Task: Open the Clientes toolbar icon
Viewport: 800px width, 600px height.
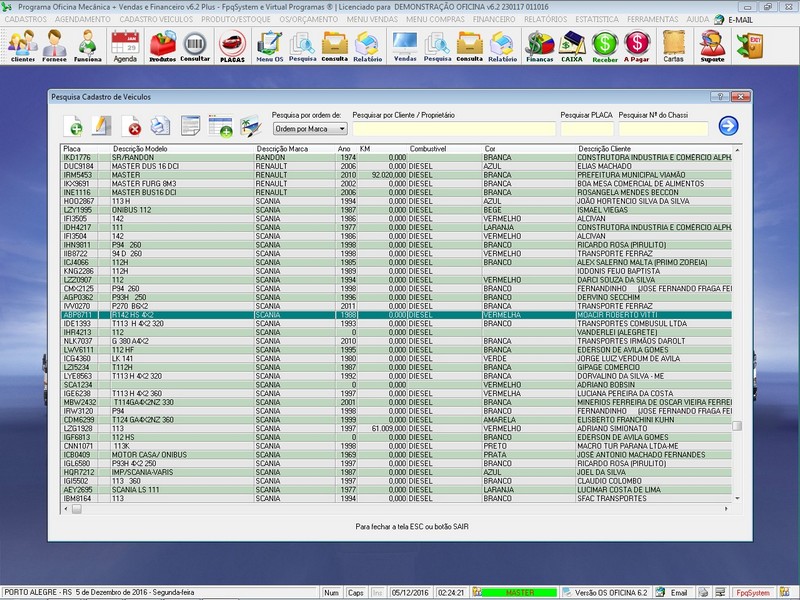Action: [x=22, y=46]
